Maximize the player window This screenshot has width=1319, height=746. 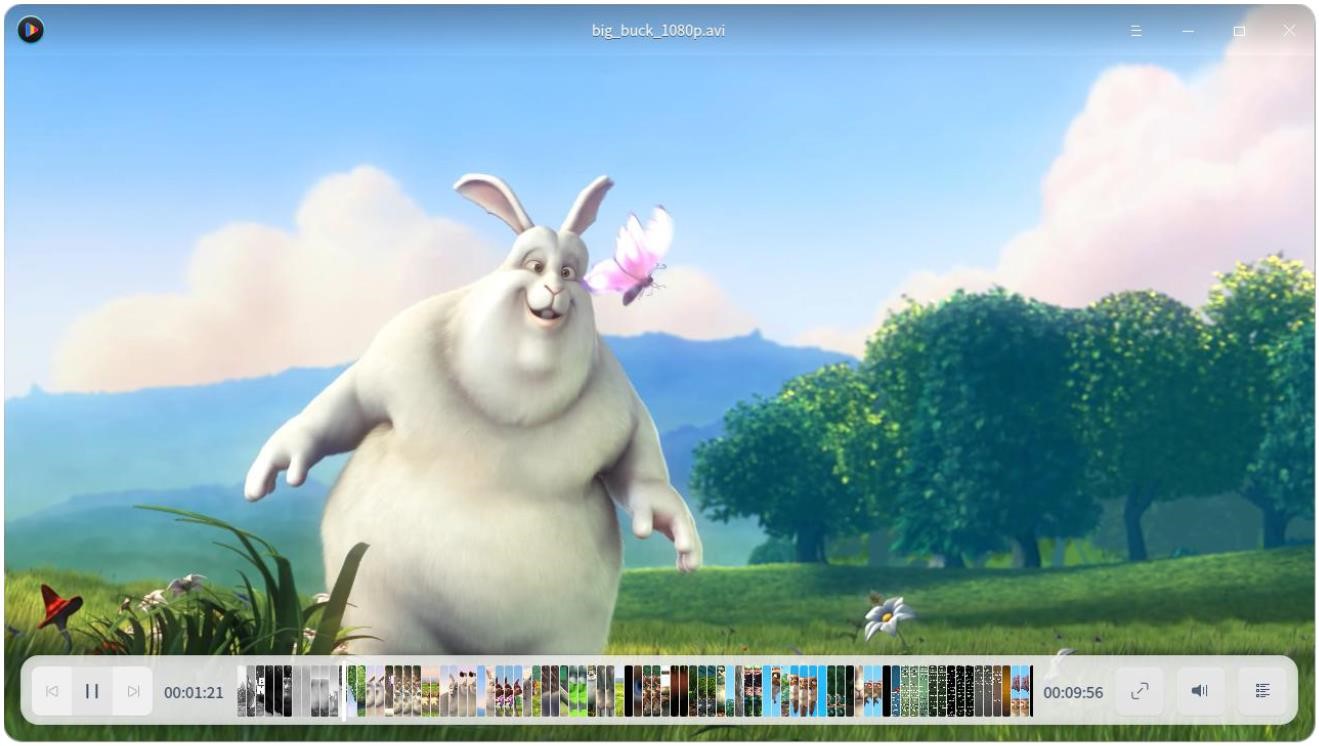click(x=1239, y=31)
